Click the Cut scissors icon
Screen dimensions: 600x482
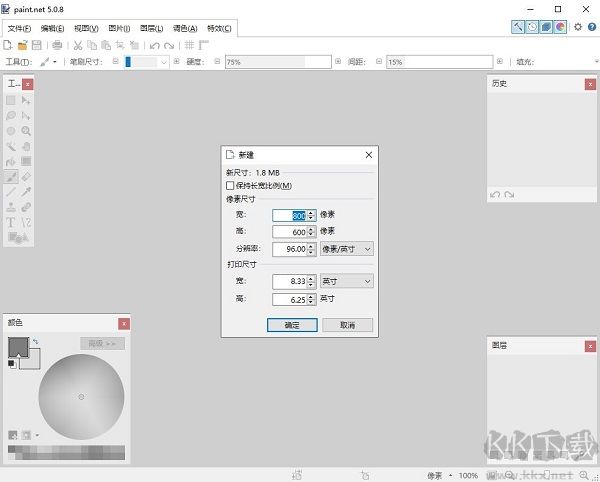(78, 45)
